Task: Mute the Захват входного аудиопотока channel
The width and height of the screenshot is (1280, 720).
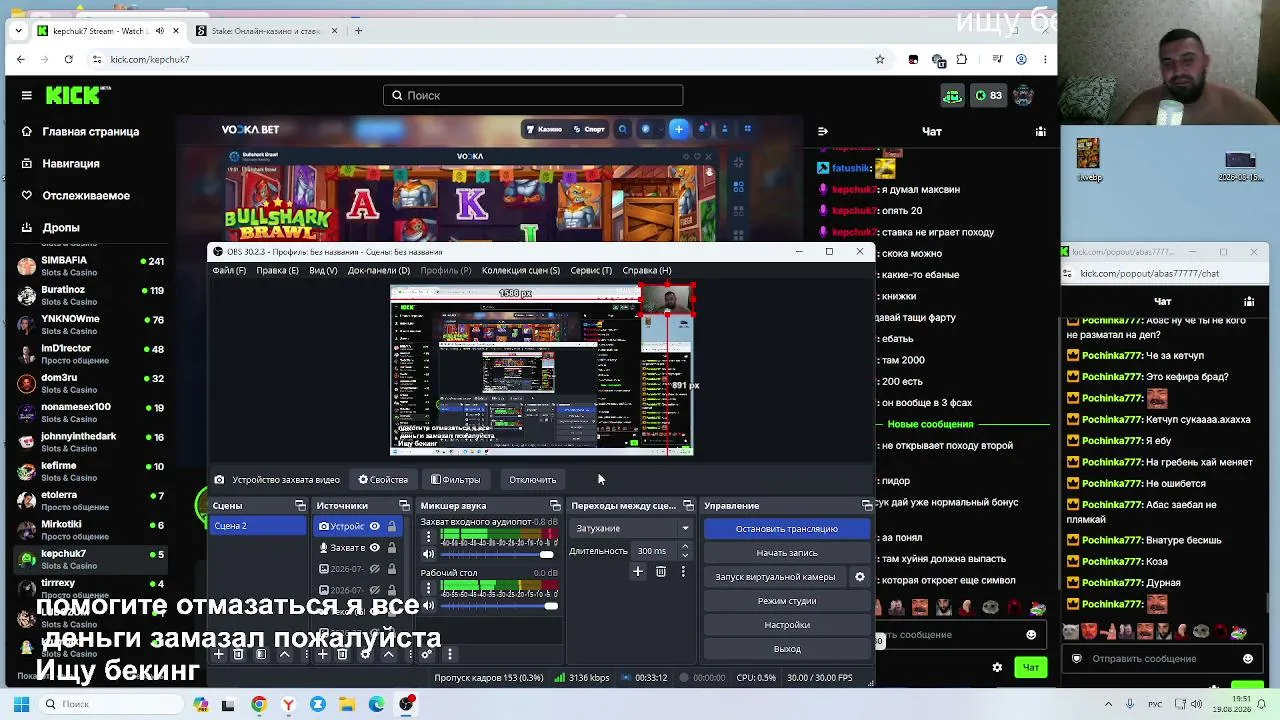Action: (x=429, y=555)
